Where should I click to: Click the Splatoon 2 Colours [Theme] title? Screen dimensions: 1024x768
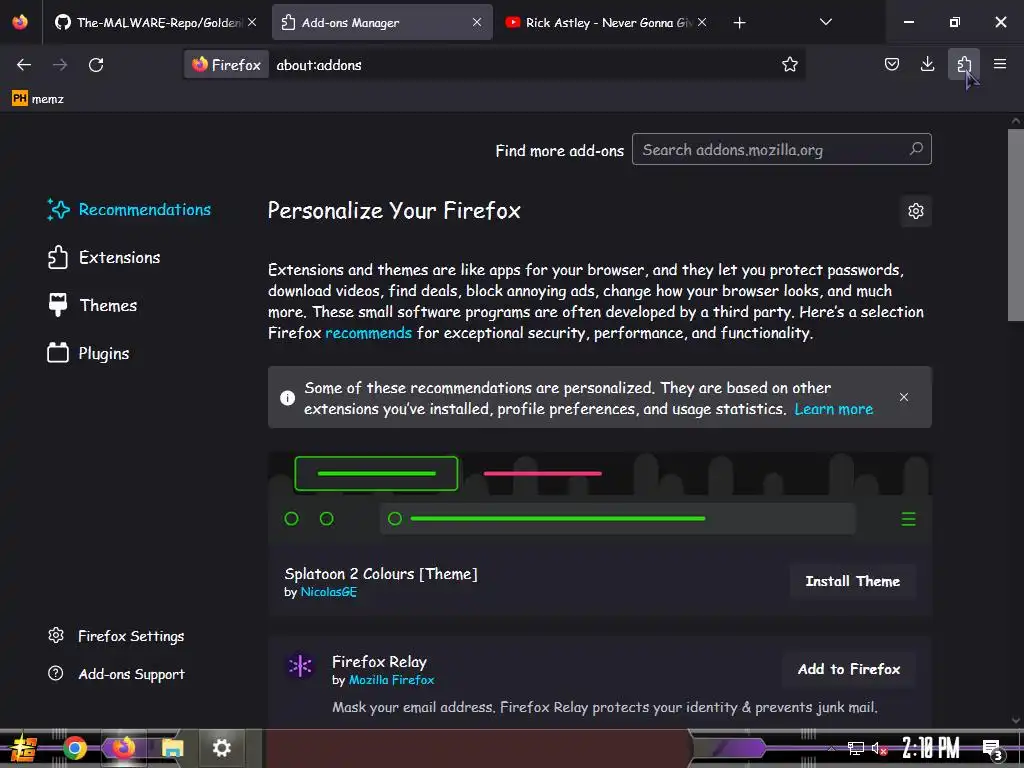click(381, 573)
